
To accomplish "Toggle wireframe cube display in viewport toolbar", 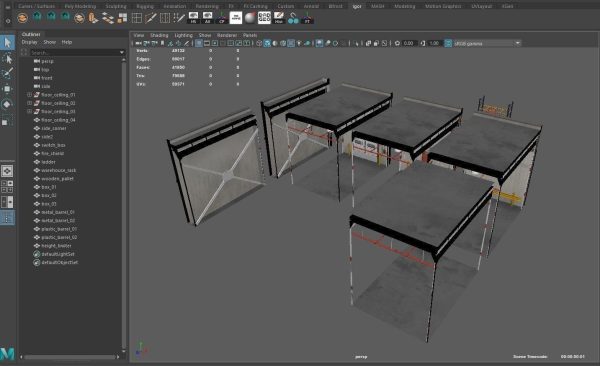I will [x=259, y=43].
